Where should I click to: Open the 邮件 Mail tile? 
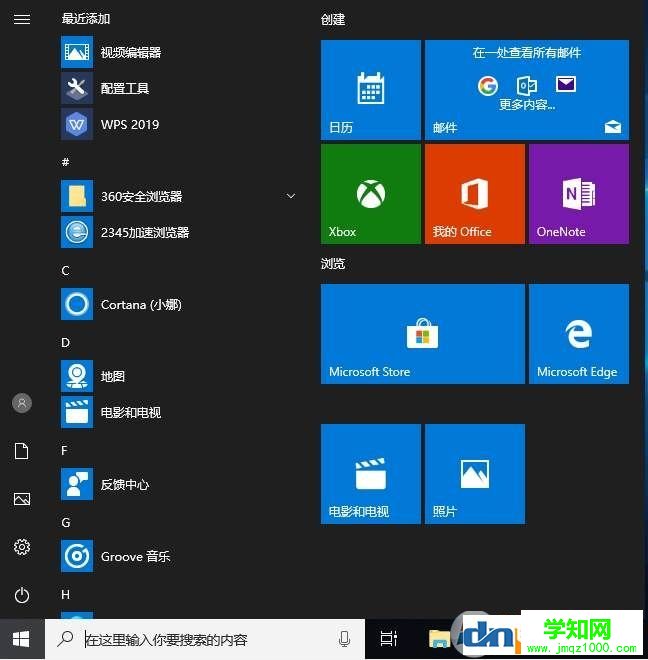[x=527, y=90]
